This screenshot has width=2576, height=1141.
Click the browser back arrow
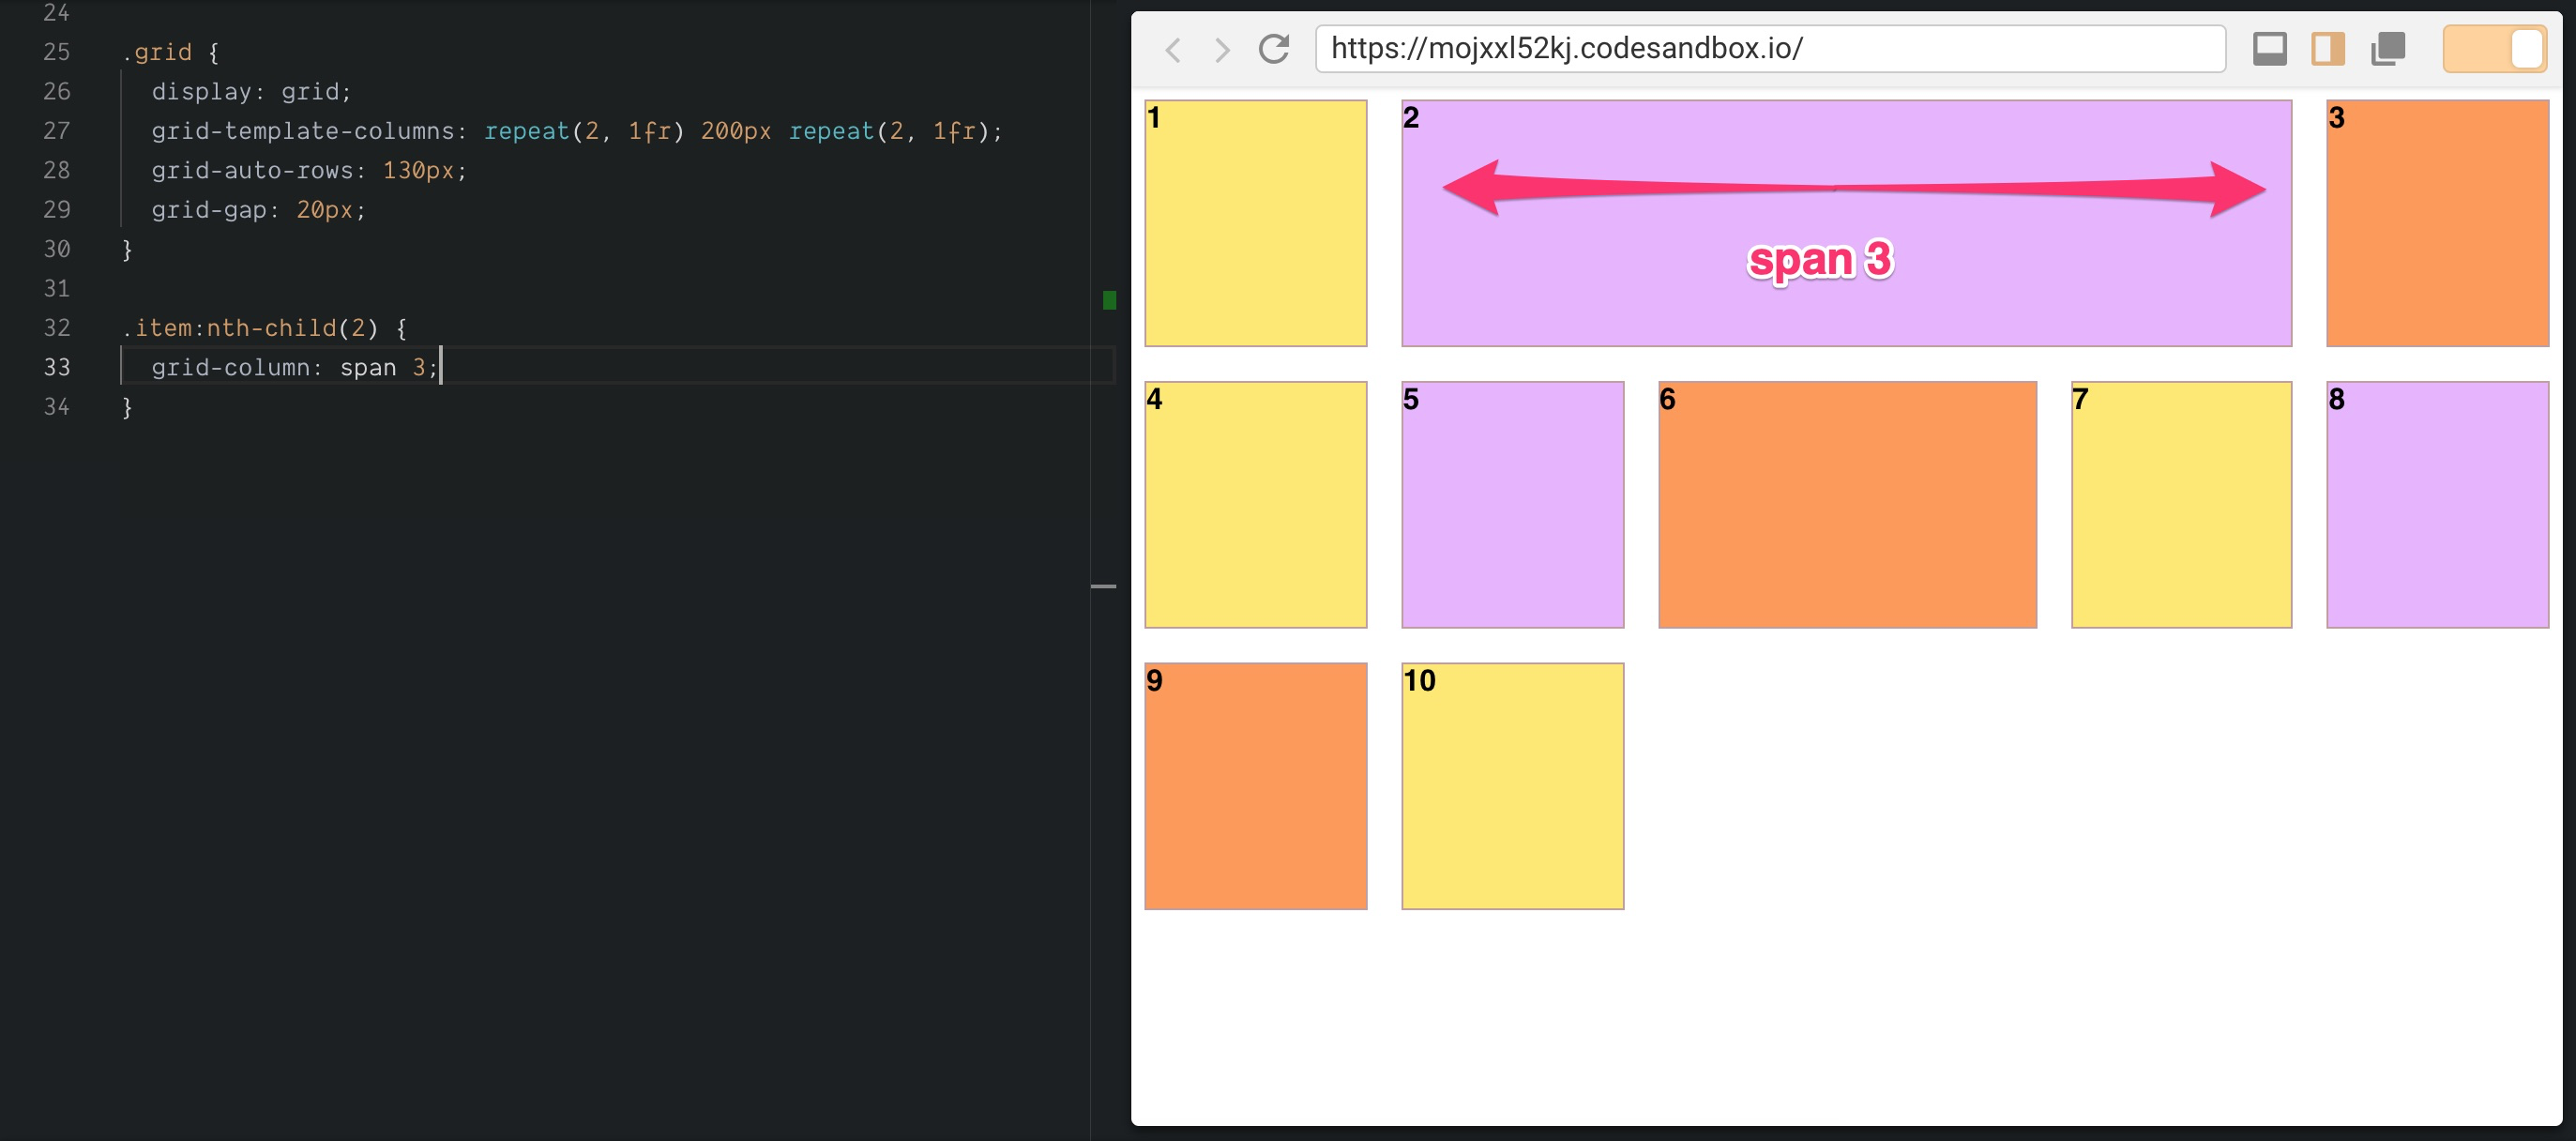click(x=1174, y=50)
